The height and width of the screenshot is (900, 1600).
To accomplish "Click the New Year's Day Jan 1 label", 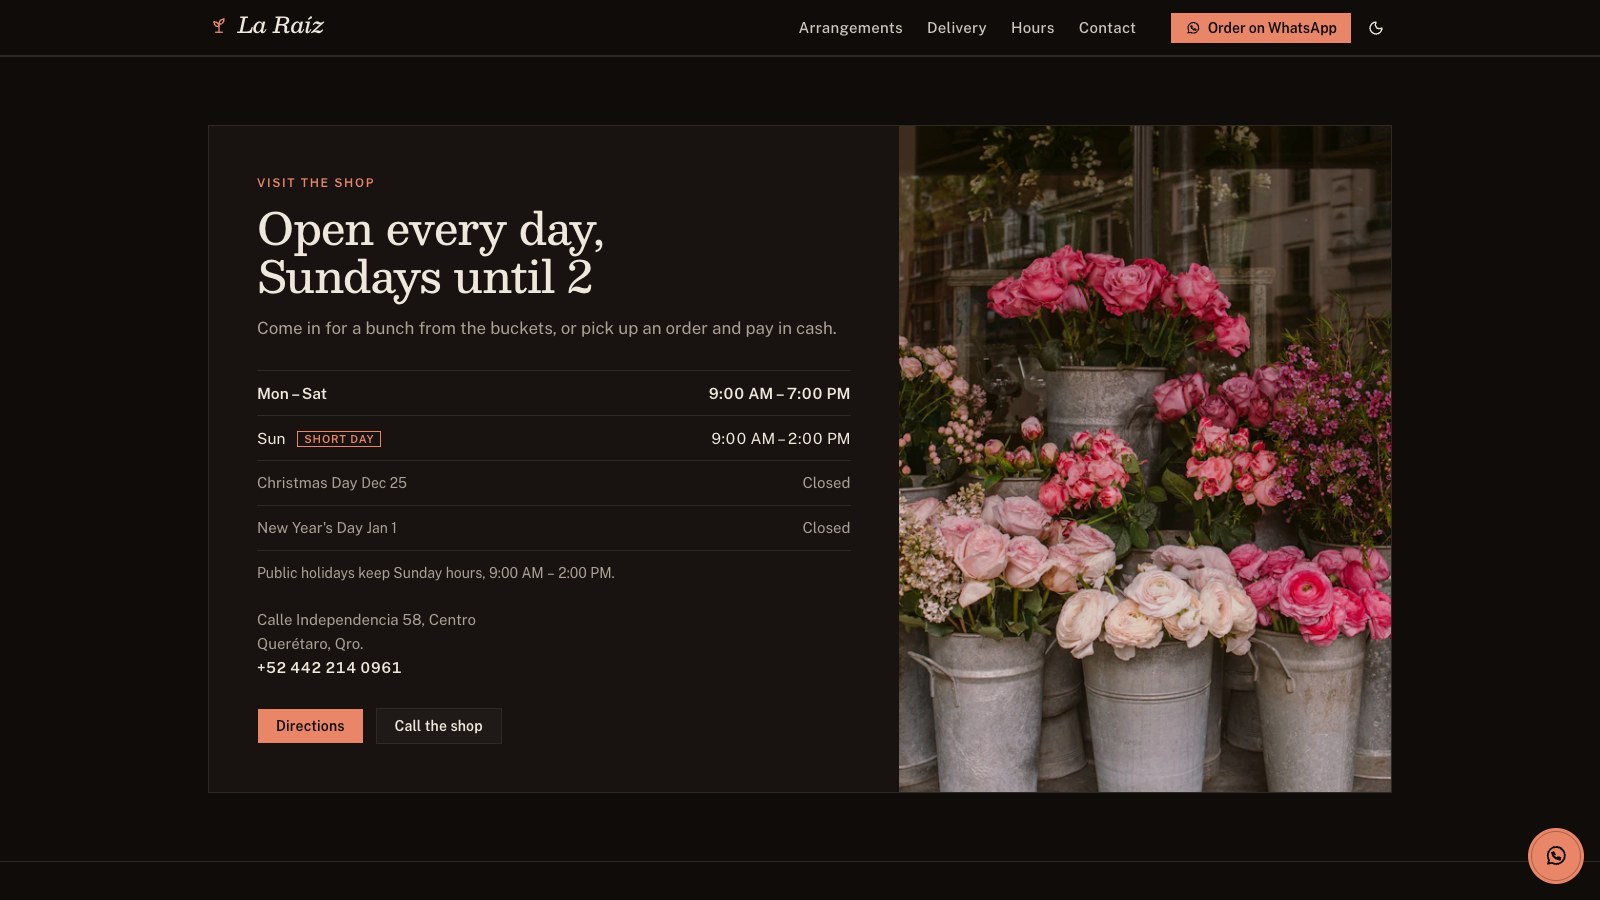I will tap(327, 528).
